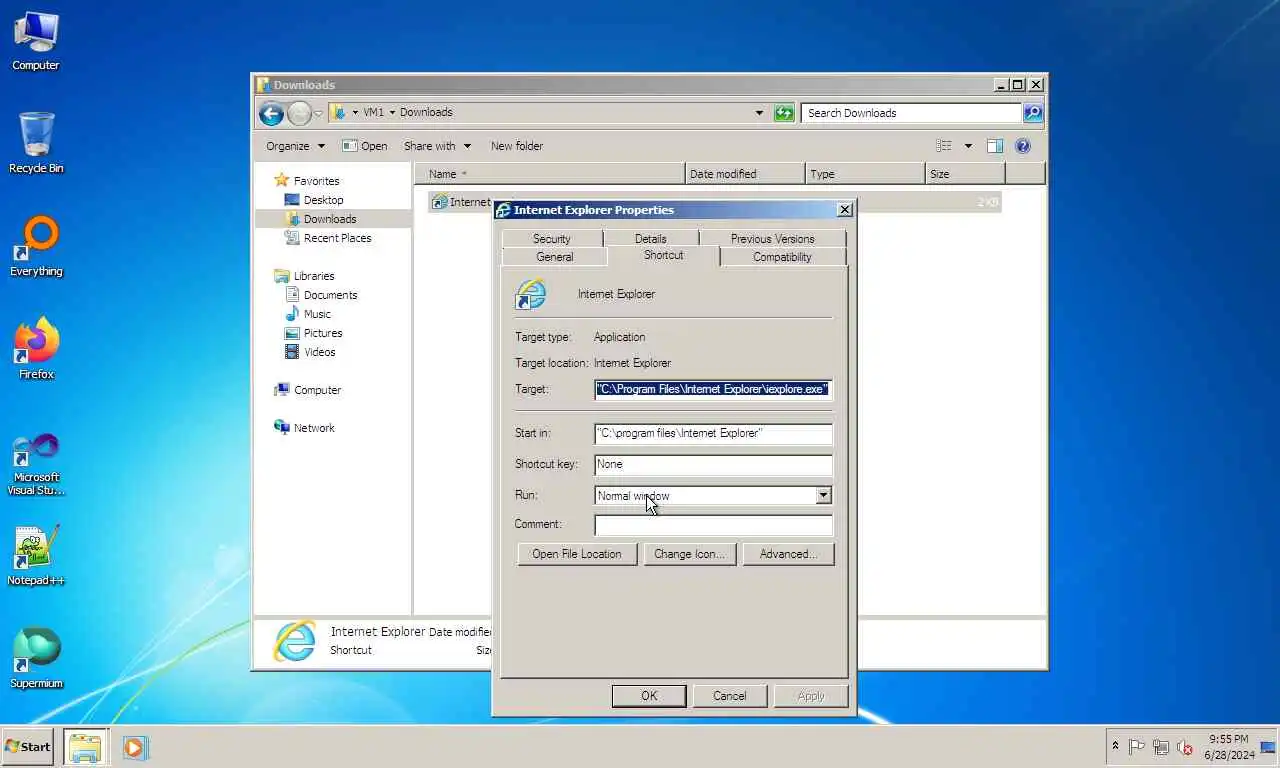Open the Run window style dropdown

(823, 495)
